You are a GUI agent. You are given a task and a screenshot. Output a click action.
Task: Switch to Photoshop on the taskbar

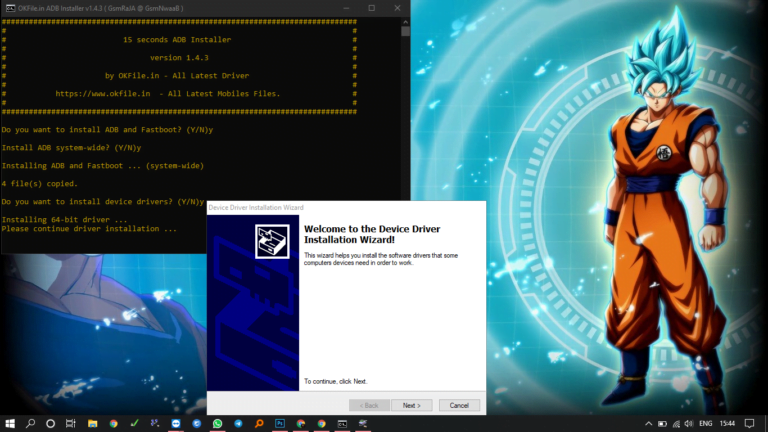tap(280, 423)
